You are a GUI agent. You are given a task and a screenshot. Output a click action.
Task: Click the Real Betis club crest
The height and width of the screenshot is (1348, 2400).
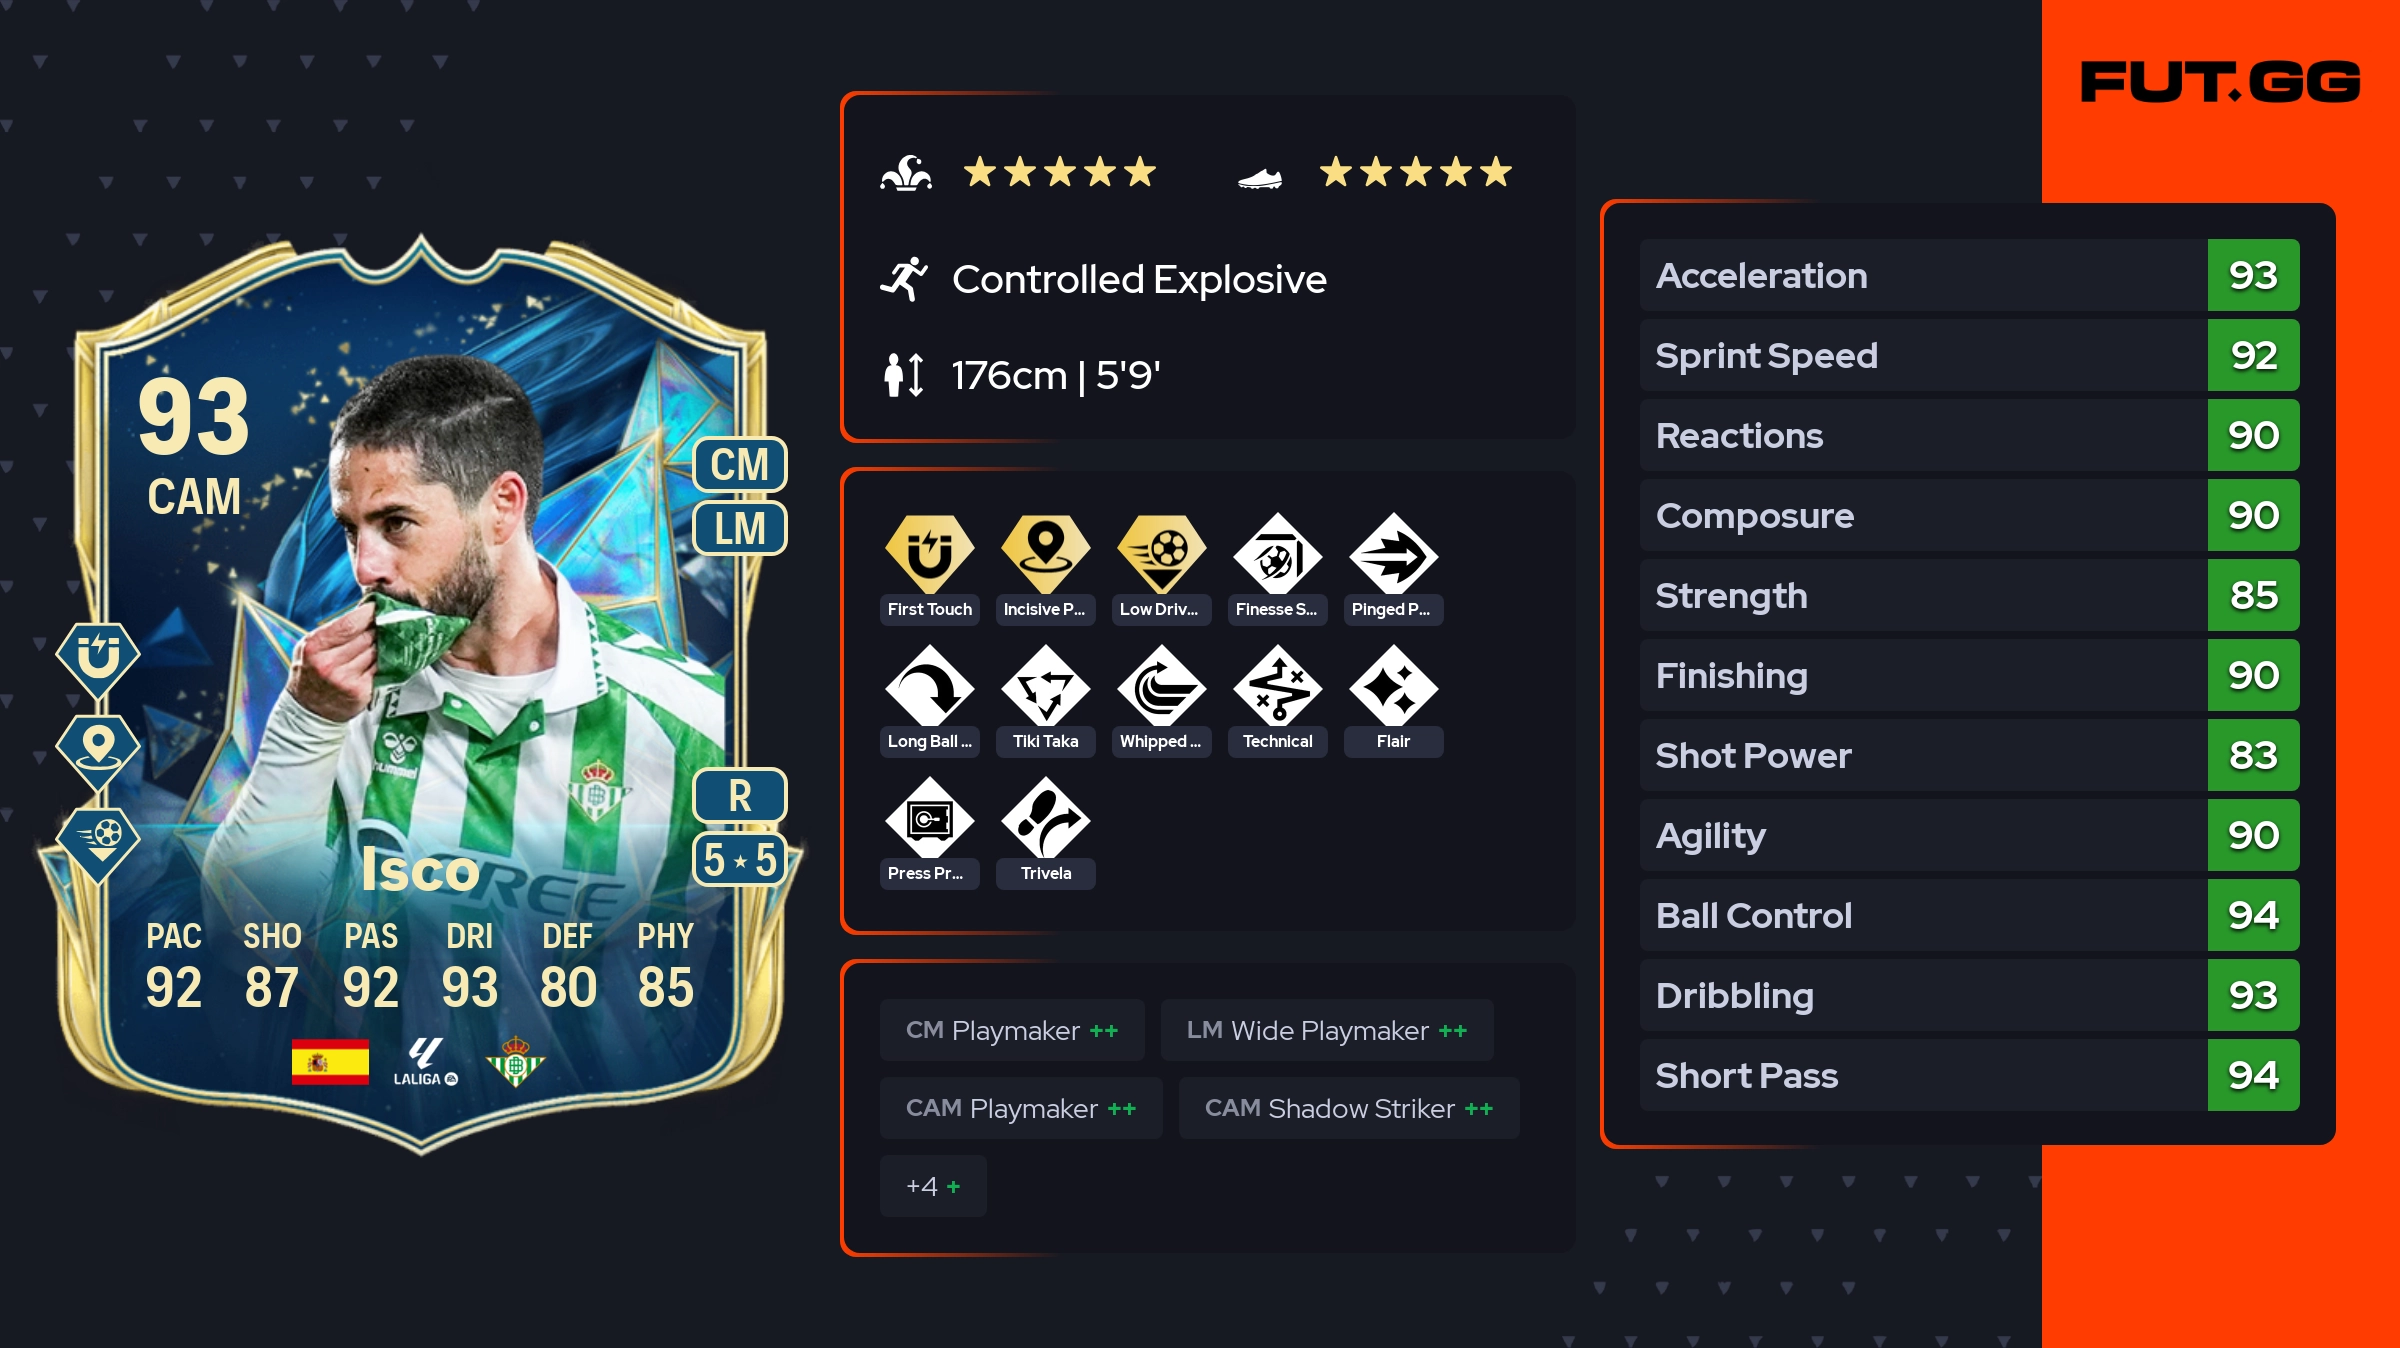tap(515, 1061)
